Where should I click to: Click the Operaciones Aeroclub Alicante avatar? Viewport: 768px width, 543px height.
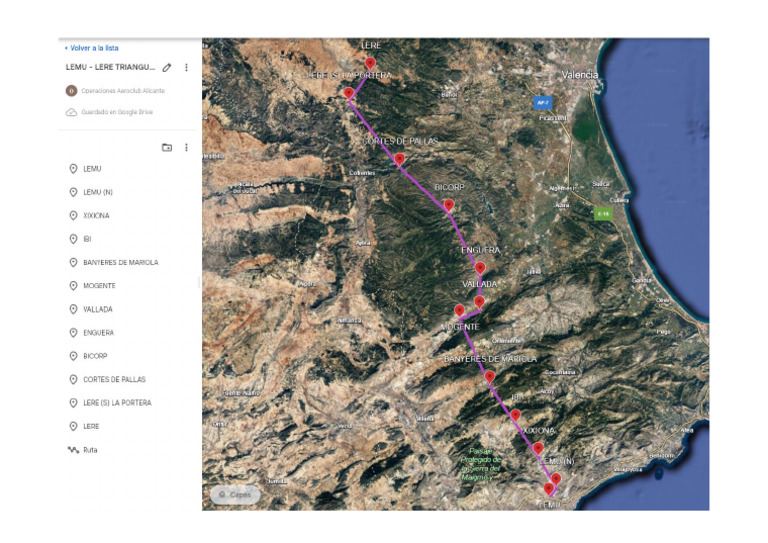click(72, 91)
